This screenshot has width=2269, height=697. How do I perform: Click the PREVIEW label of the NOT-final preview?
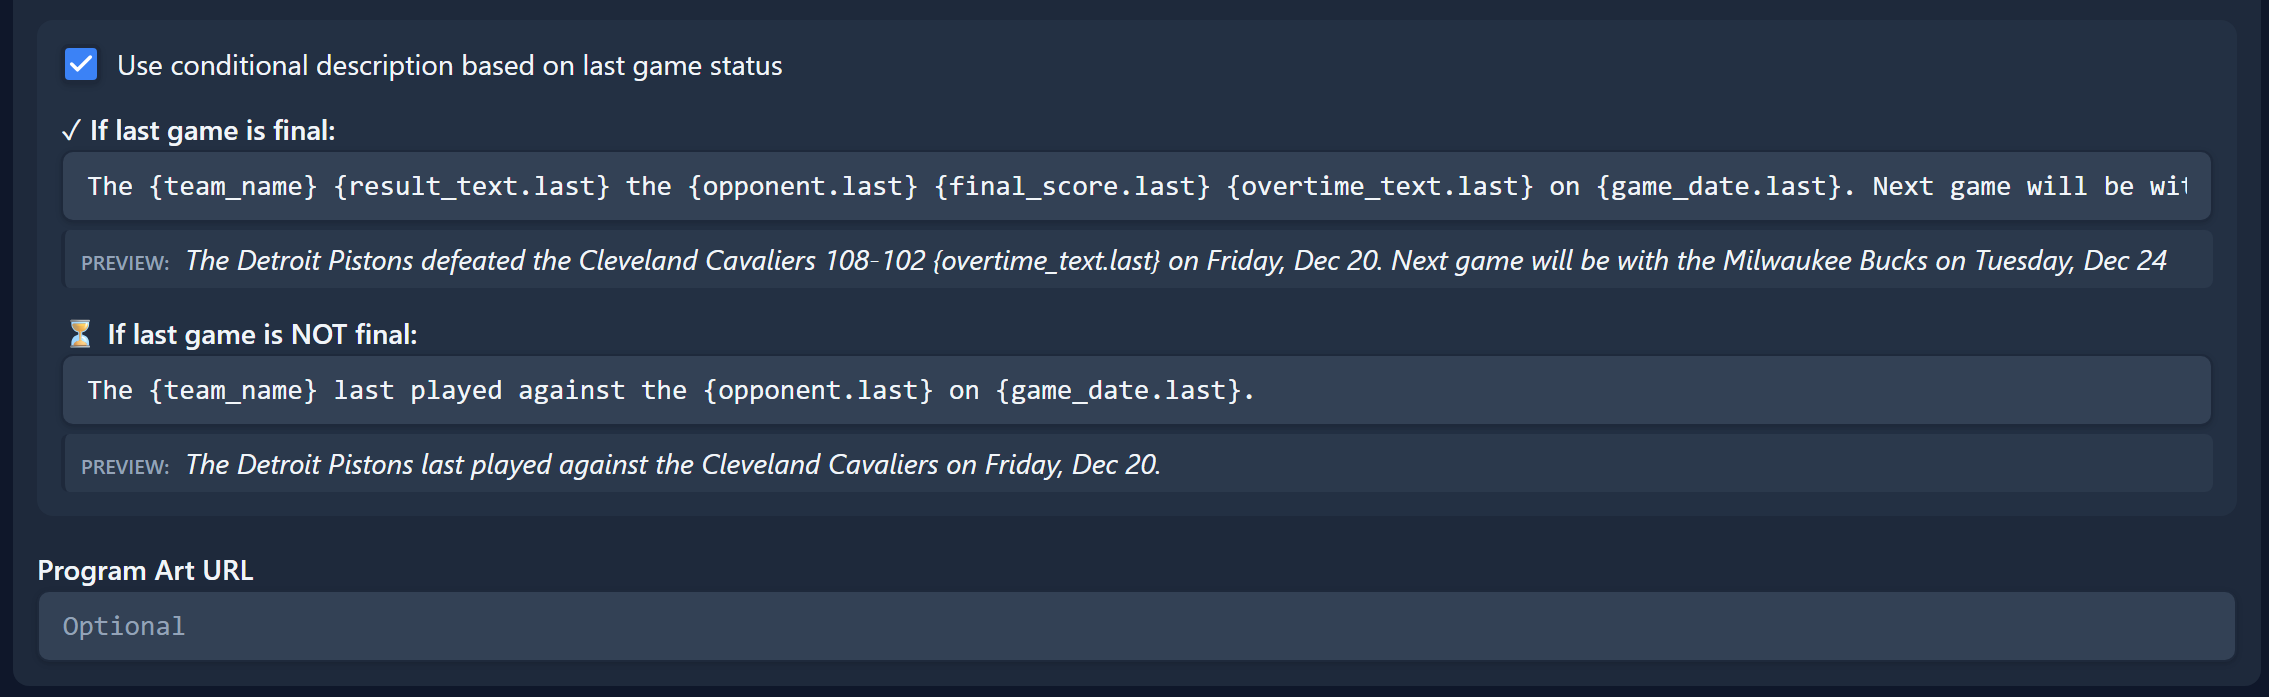125,467
